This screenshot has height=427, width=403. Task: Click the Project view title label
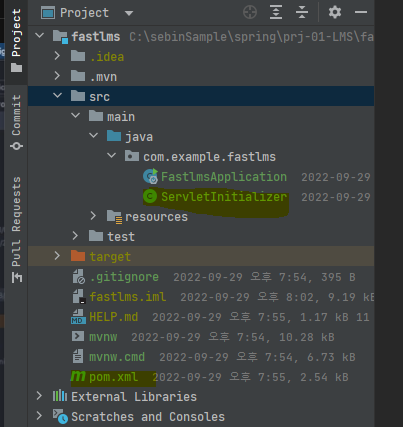84,13
